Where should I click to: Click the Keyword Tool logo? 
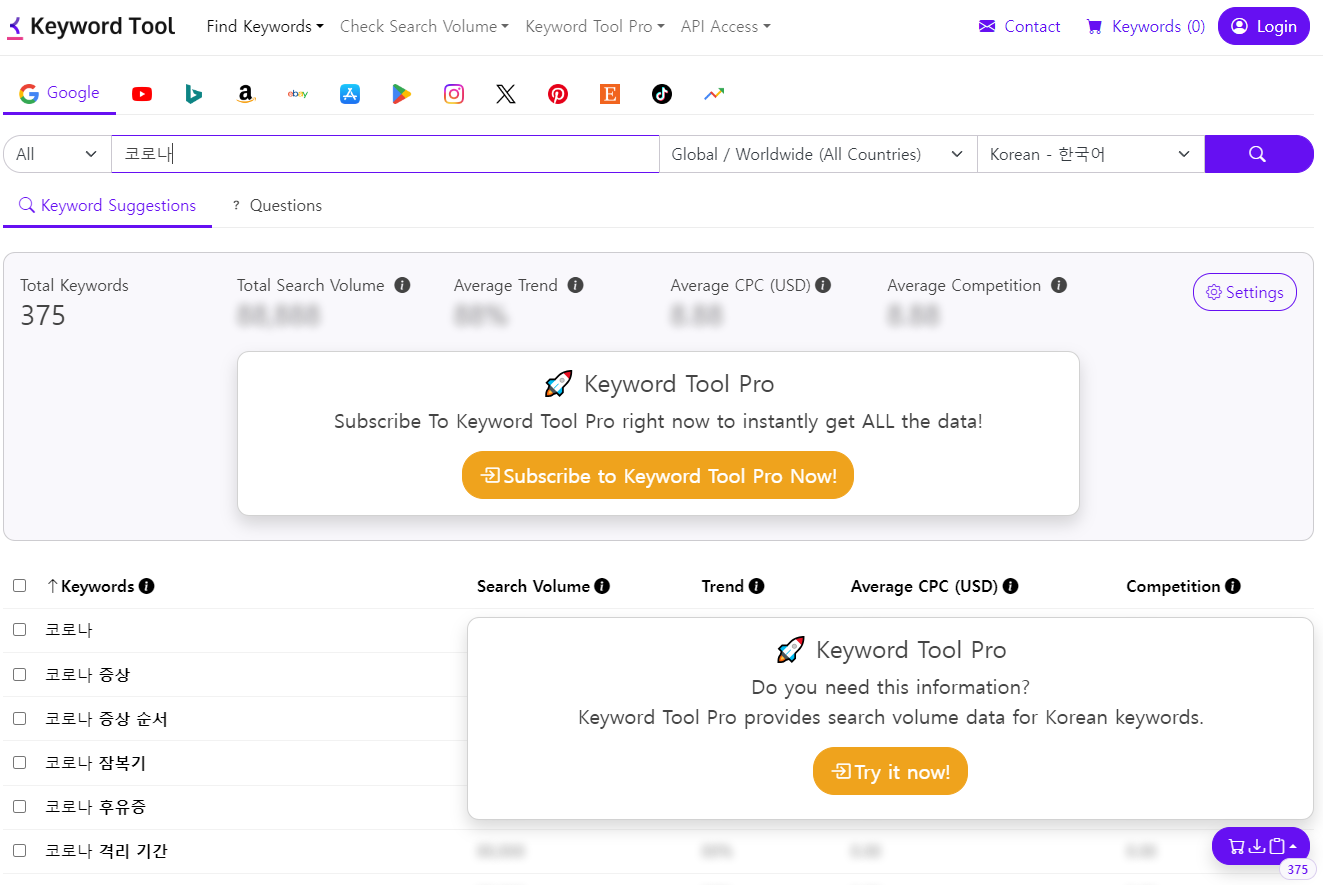point(91,27)
